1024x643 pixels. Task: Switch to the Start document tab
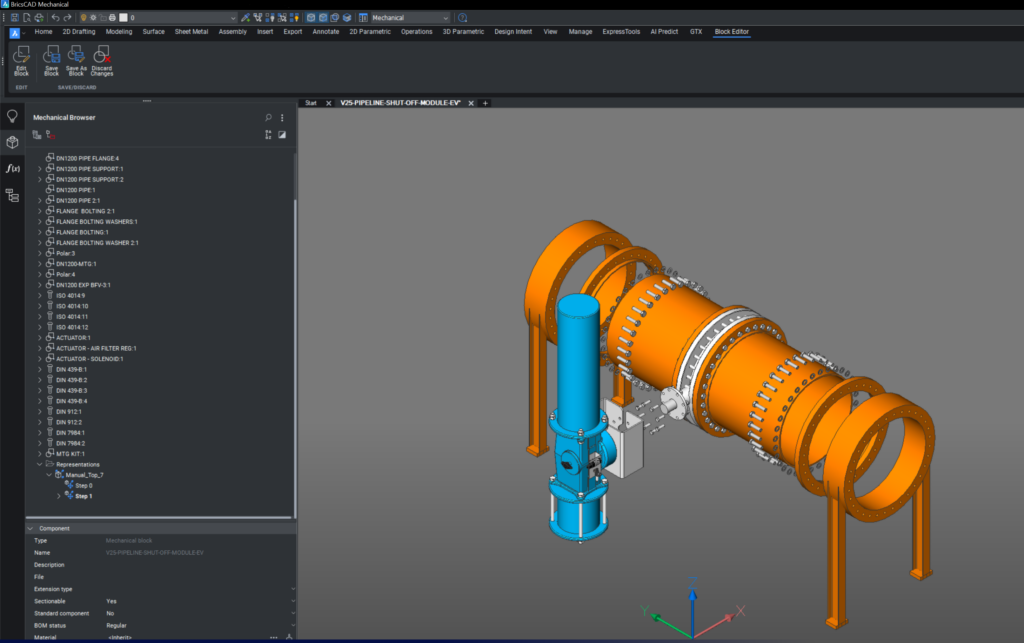pos(311,103)
